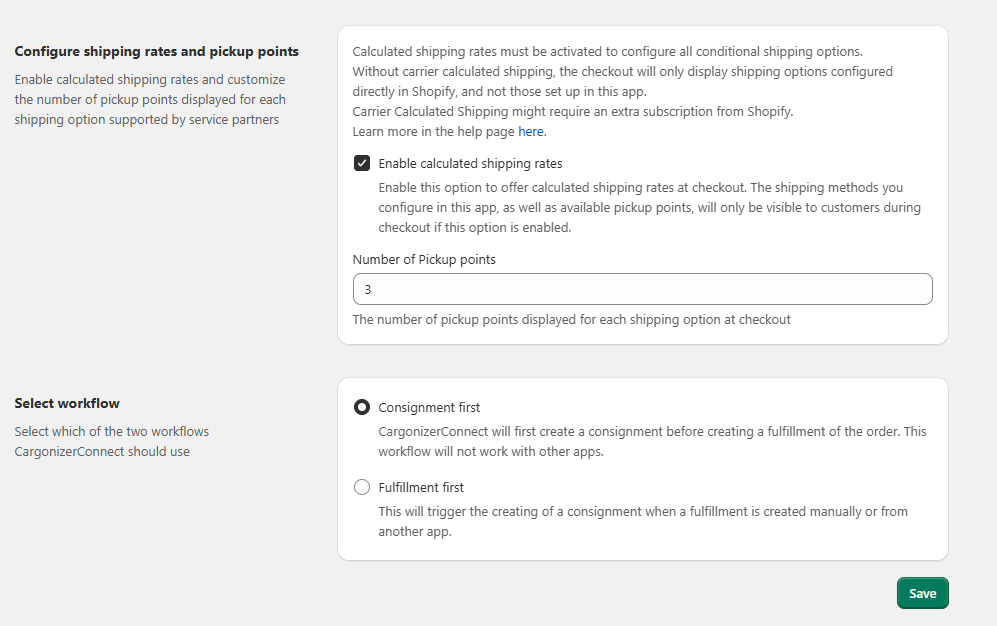
Task: Click the description under Configure shipping rates heading
Action: tap(150, 99)
